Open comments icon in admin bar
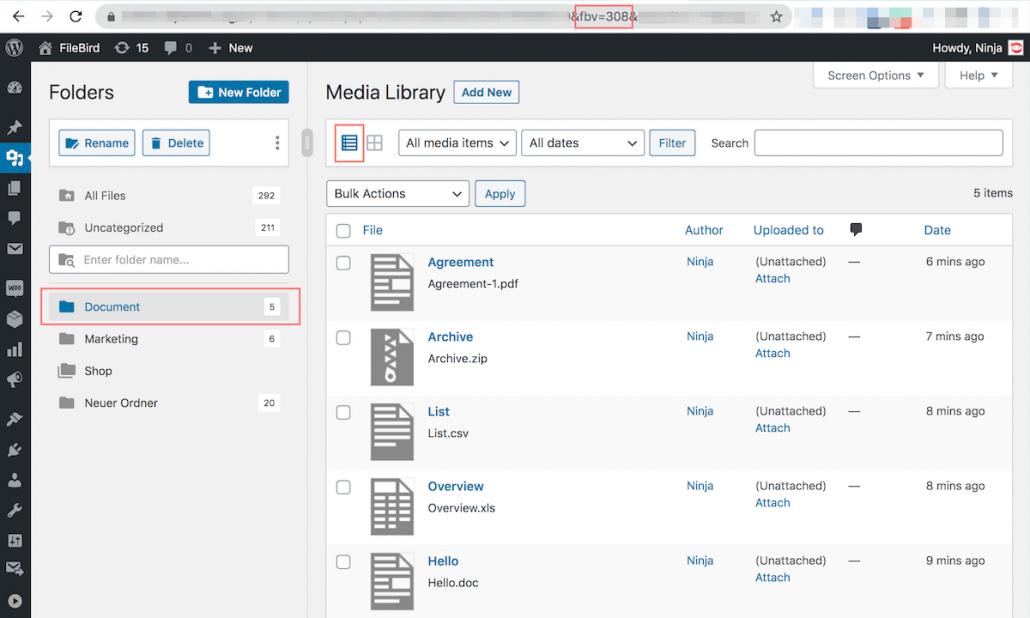 click(x=178, y=48)
